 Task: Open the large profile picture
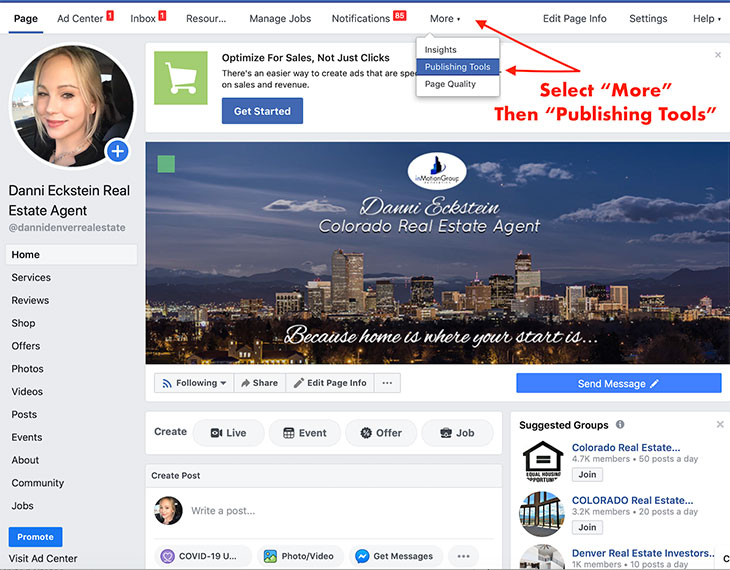pos(72,105)
